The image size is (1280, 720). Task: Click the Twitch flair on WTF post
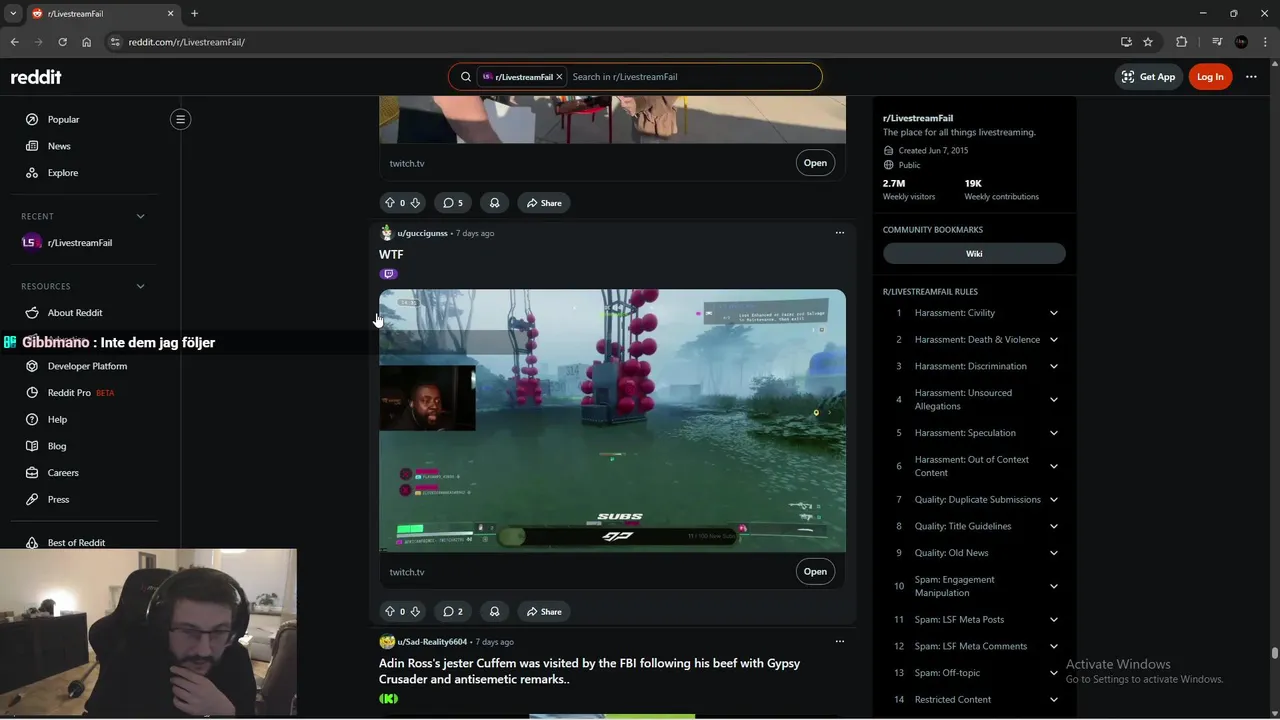[x=389, y=274]
